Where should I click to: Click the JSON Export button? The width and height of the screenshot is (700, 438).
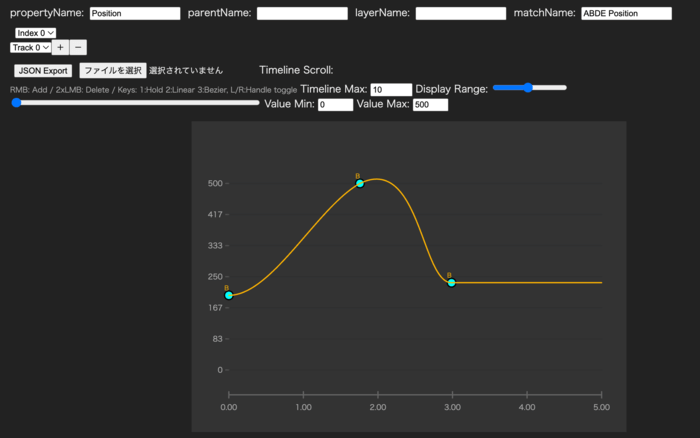(x=43, y=71)
